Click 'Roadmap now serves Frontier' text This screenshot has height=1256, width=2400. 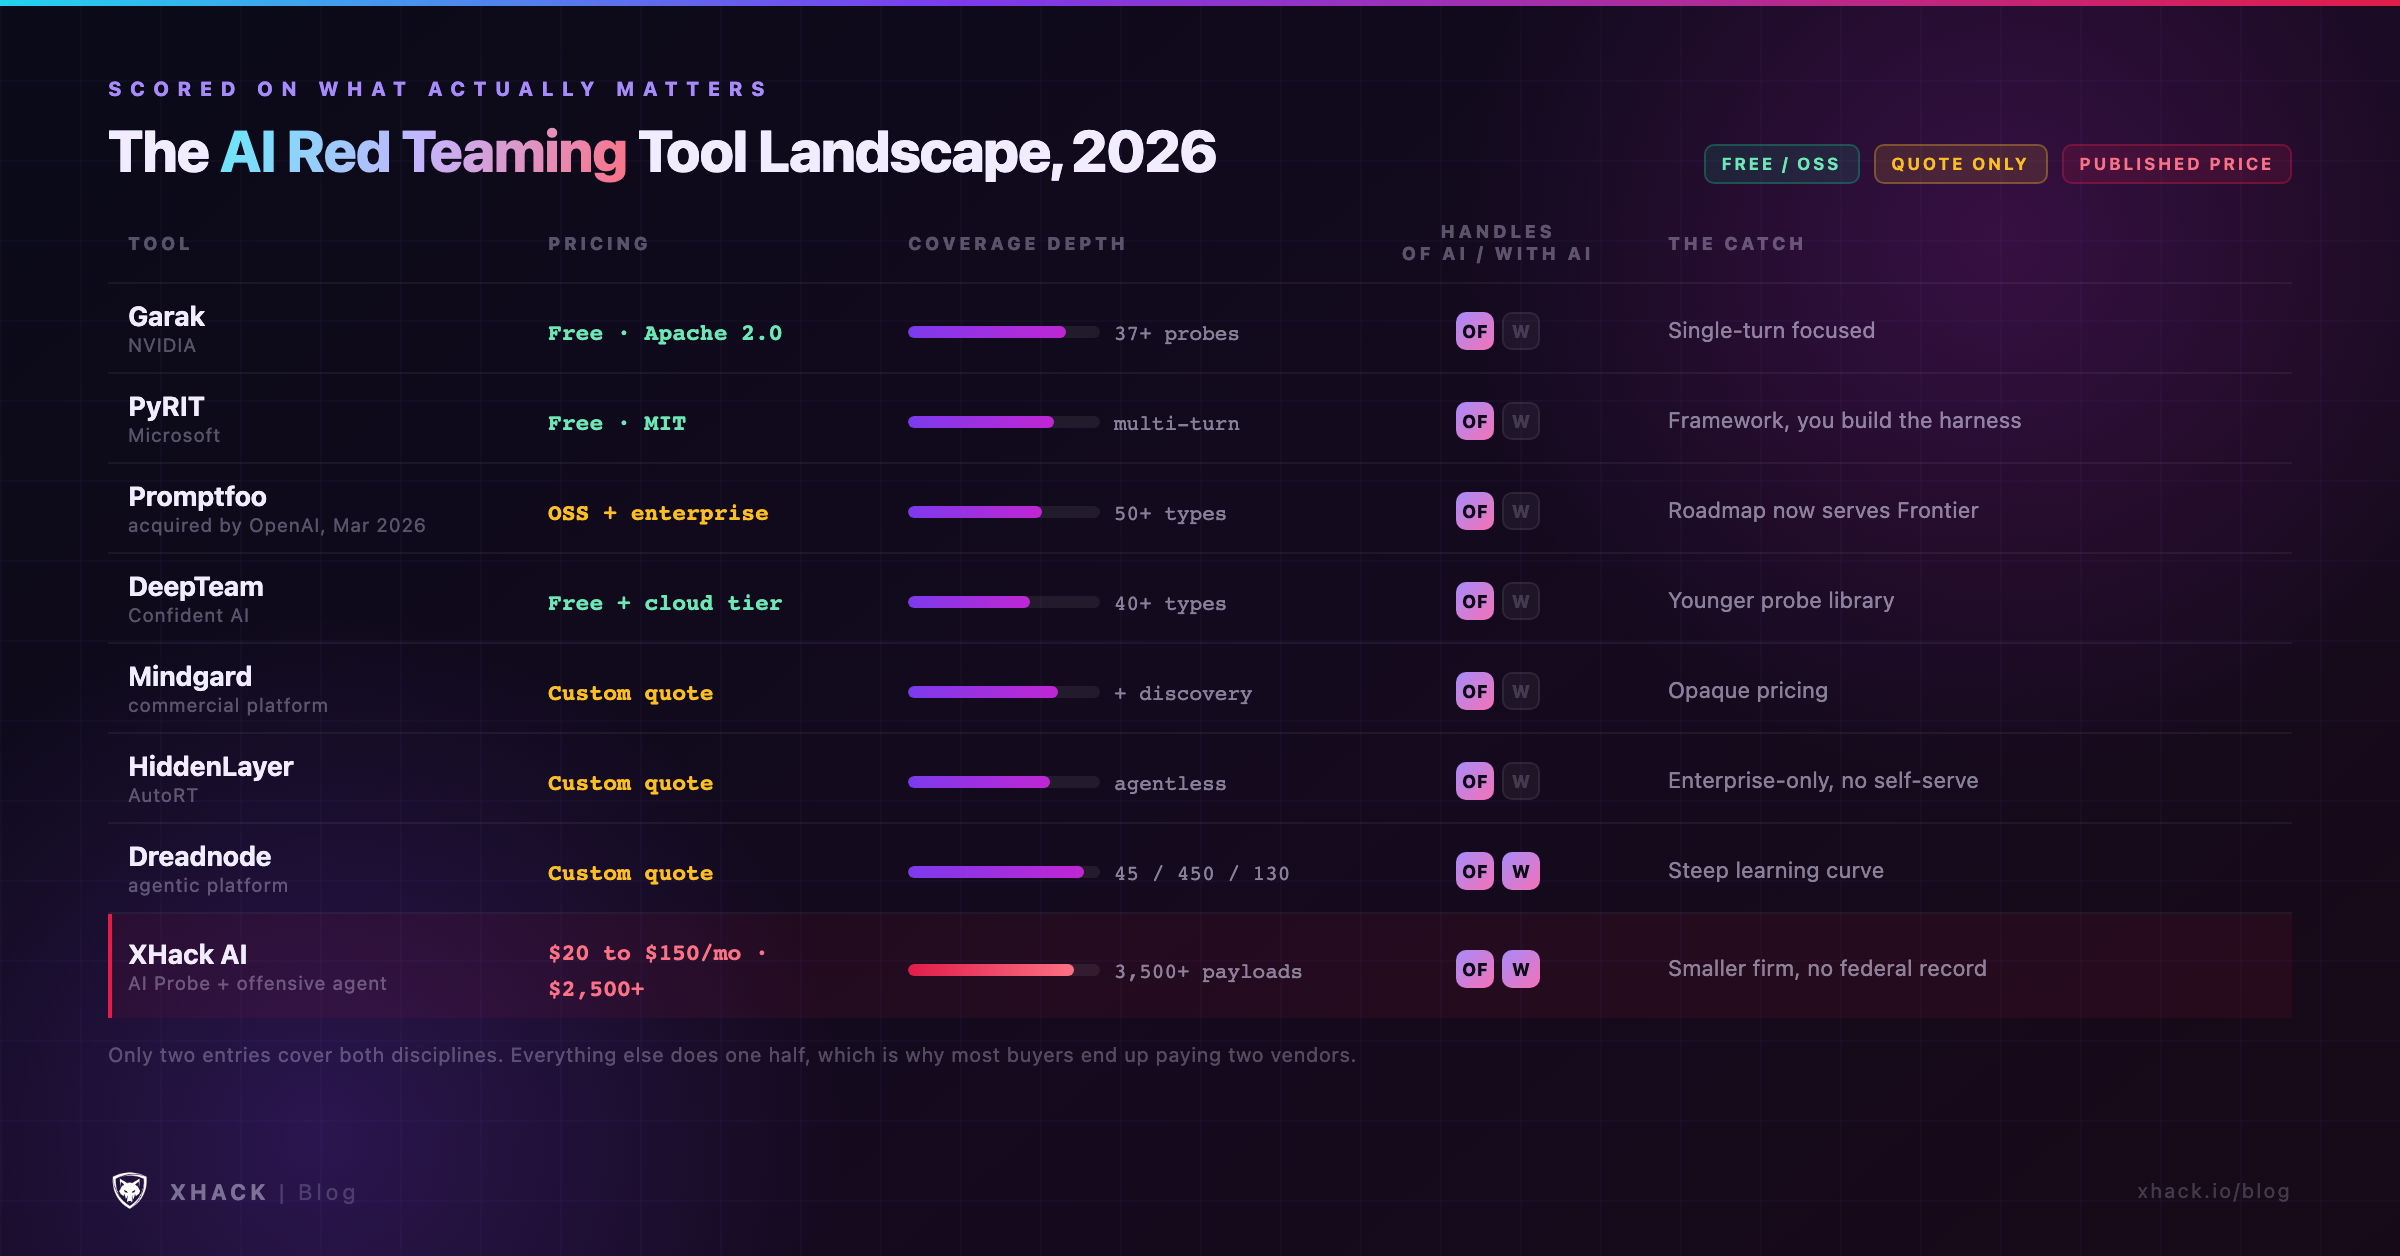pyautogui.click(x=1823, y=511)
